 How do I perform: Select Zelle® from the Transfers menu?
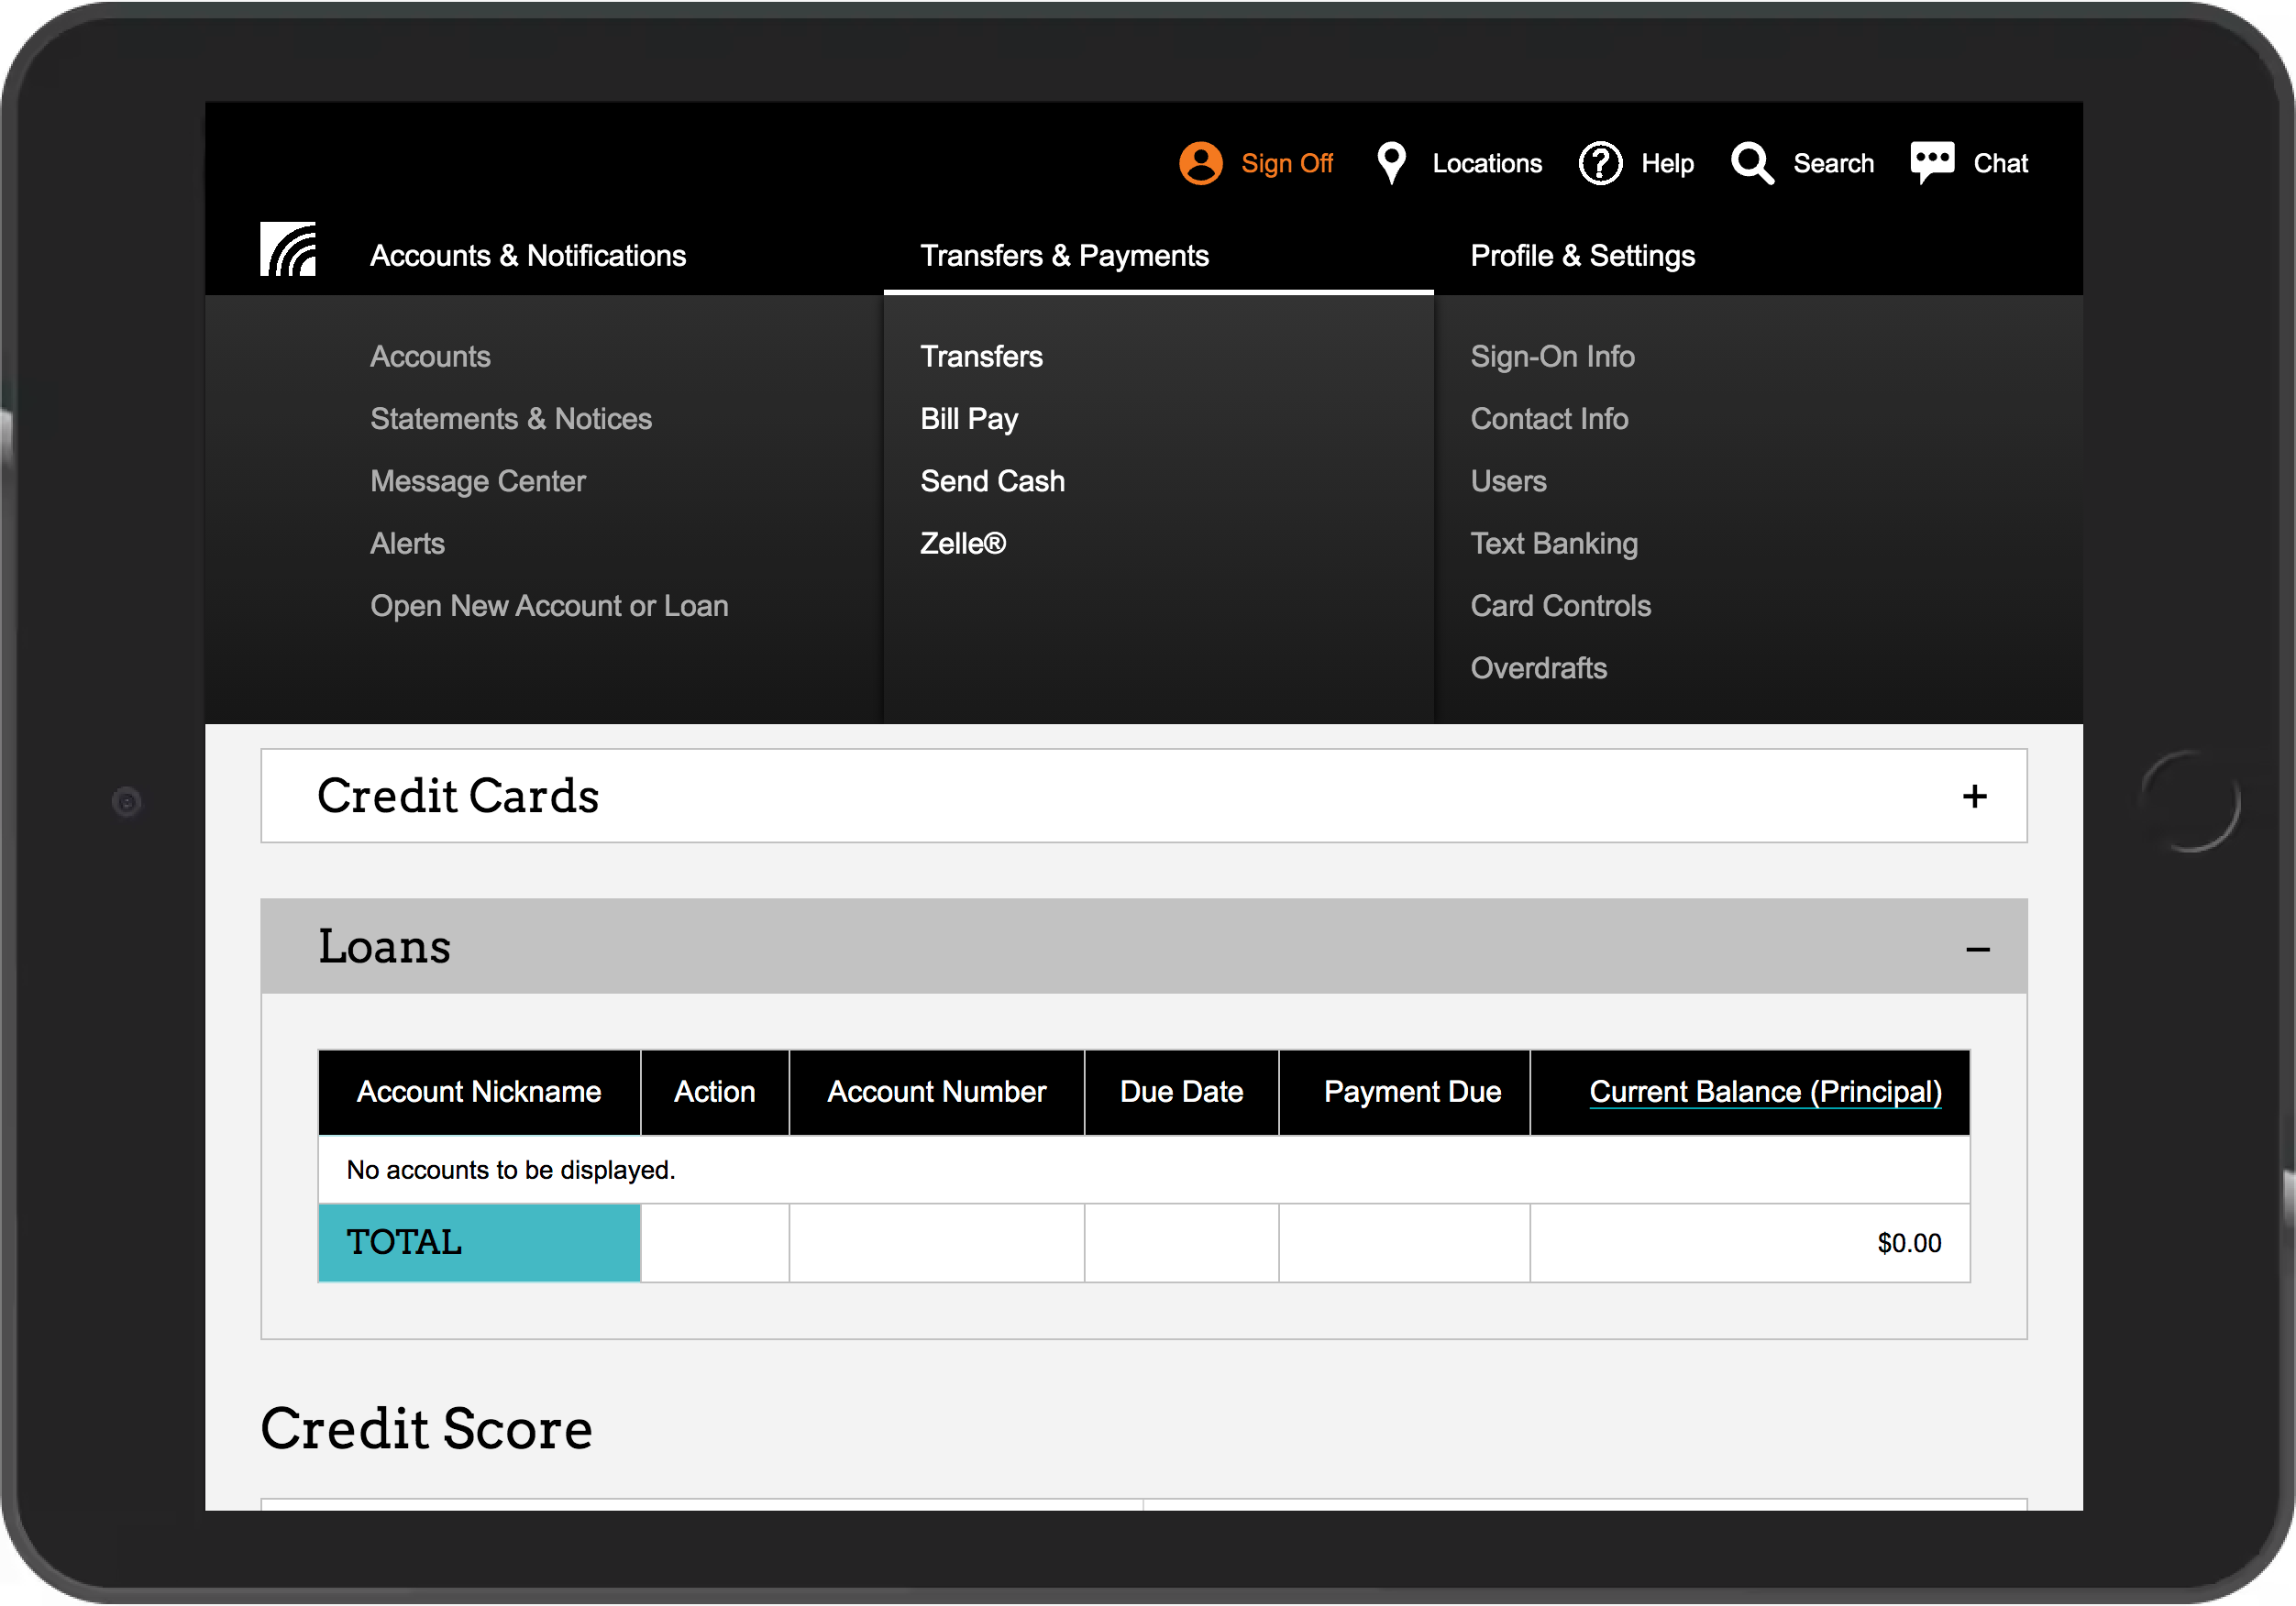pos(963,544)
